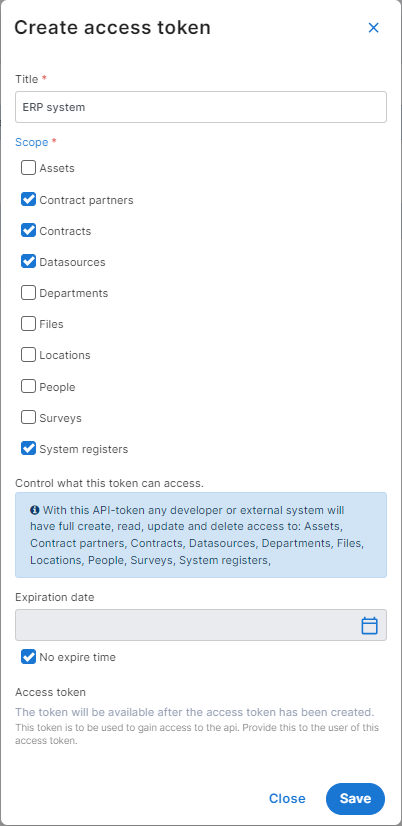The height and width of the screenshot is (826, 402).
Task: Disable the Datasources scope checkbox
Action: click(28, 262)
